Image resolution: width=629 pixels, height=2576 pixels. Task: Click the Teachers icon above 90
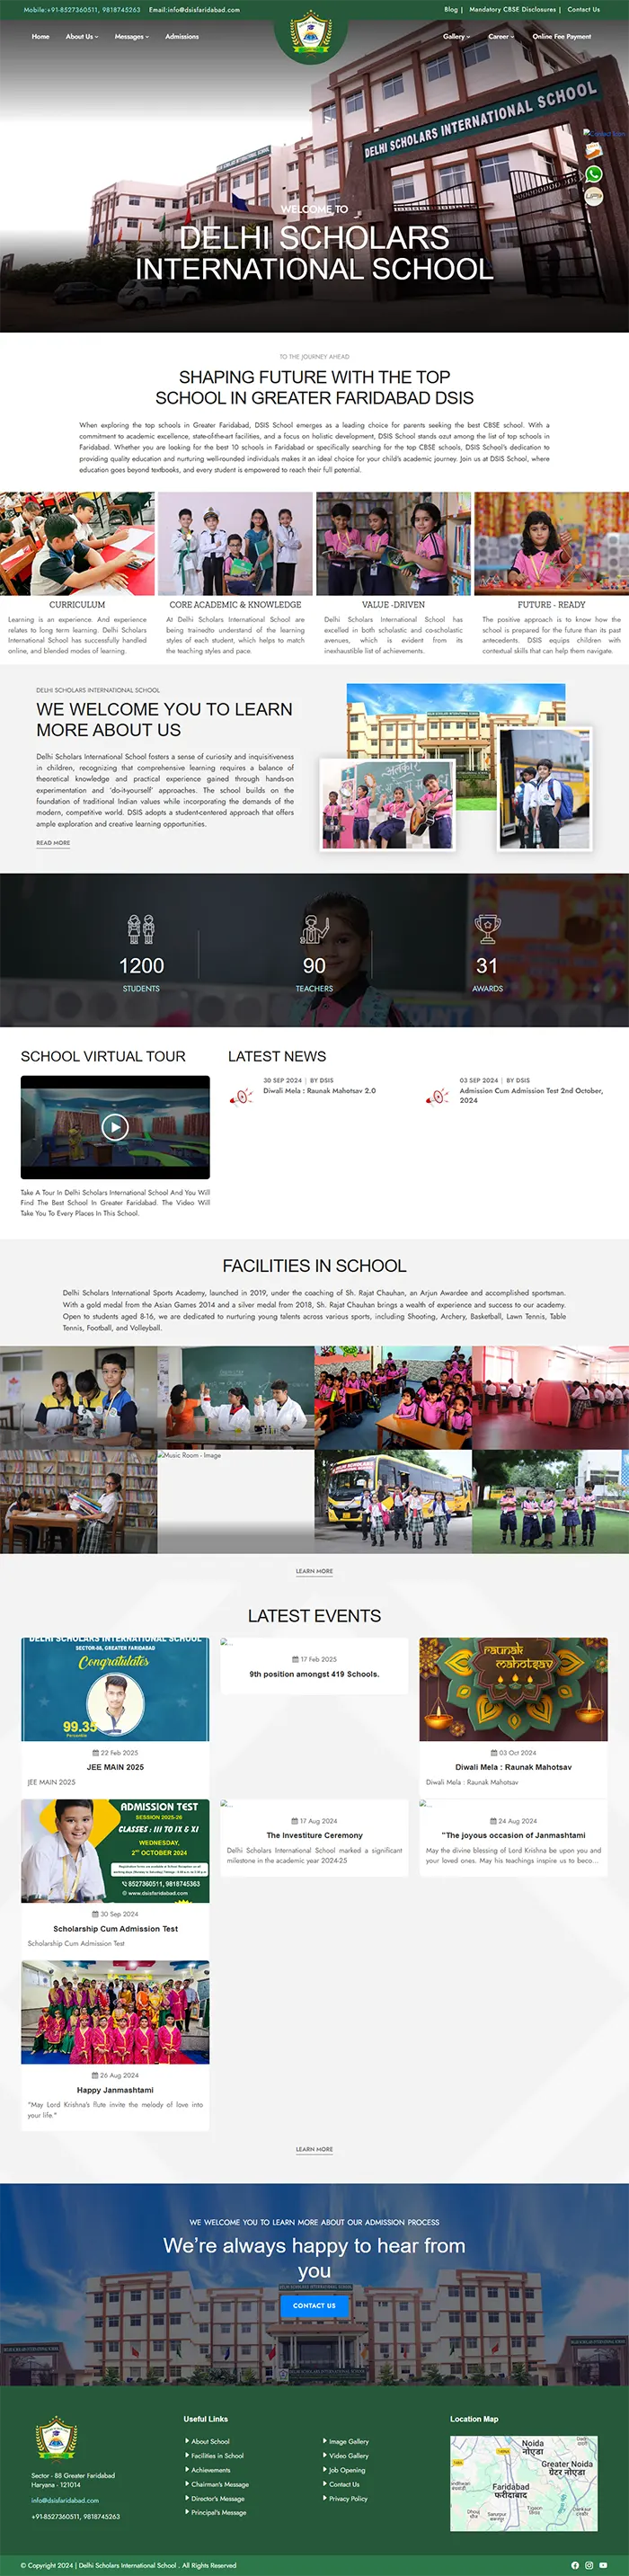pos(314,929)
